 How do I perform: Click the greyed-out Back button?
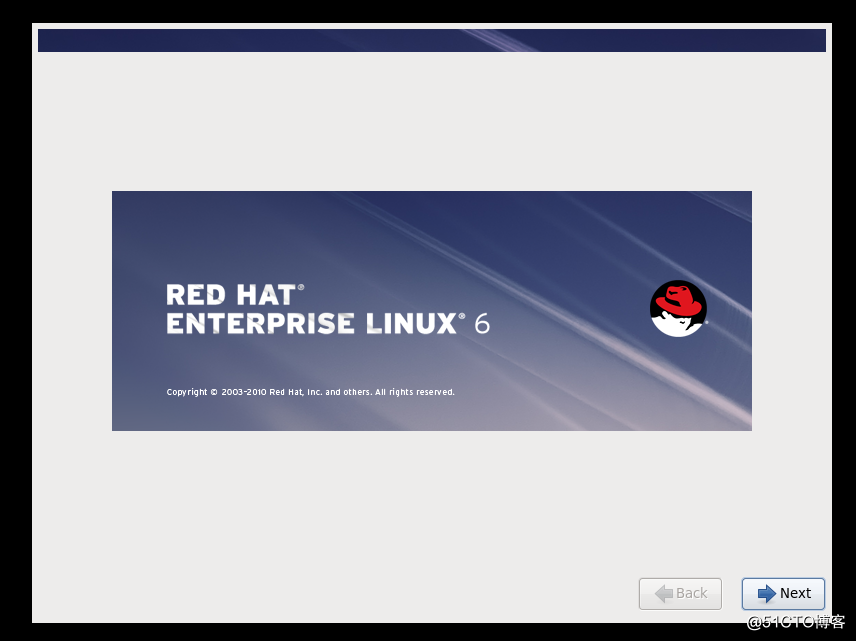pos(680,593)
